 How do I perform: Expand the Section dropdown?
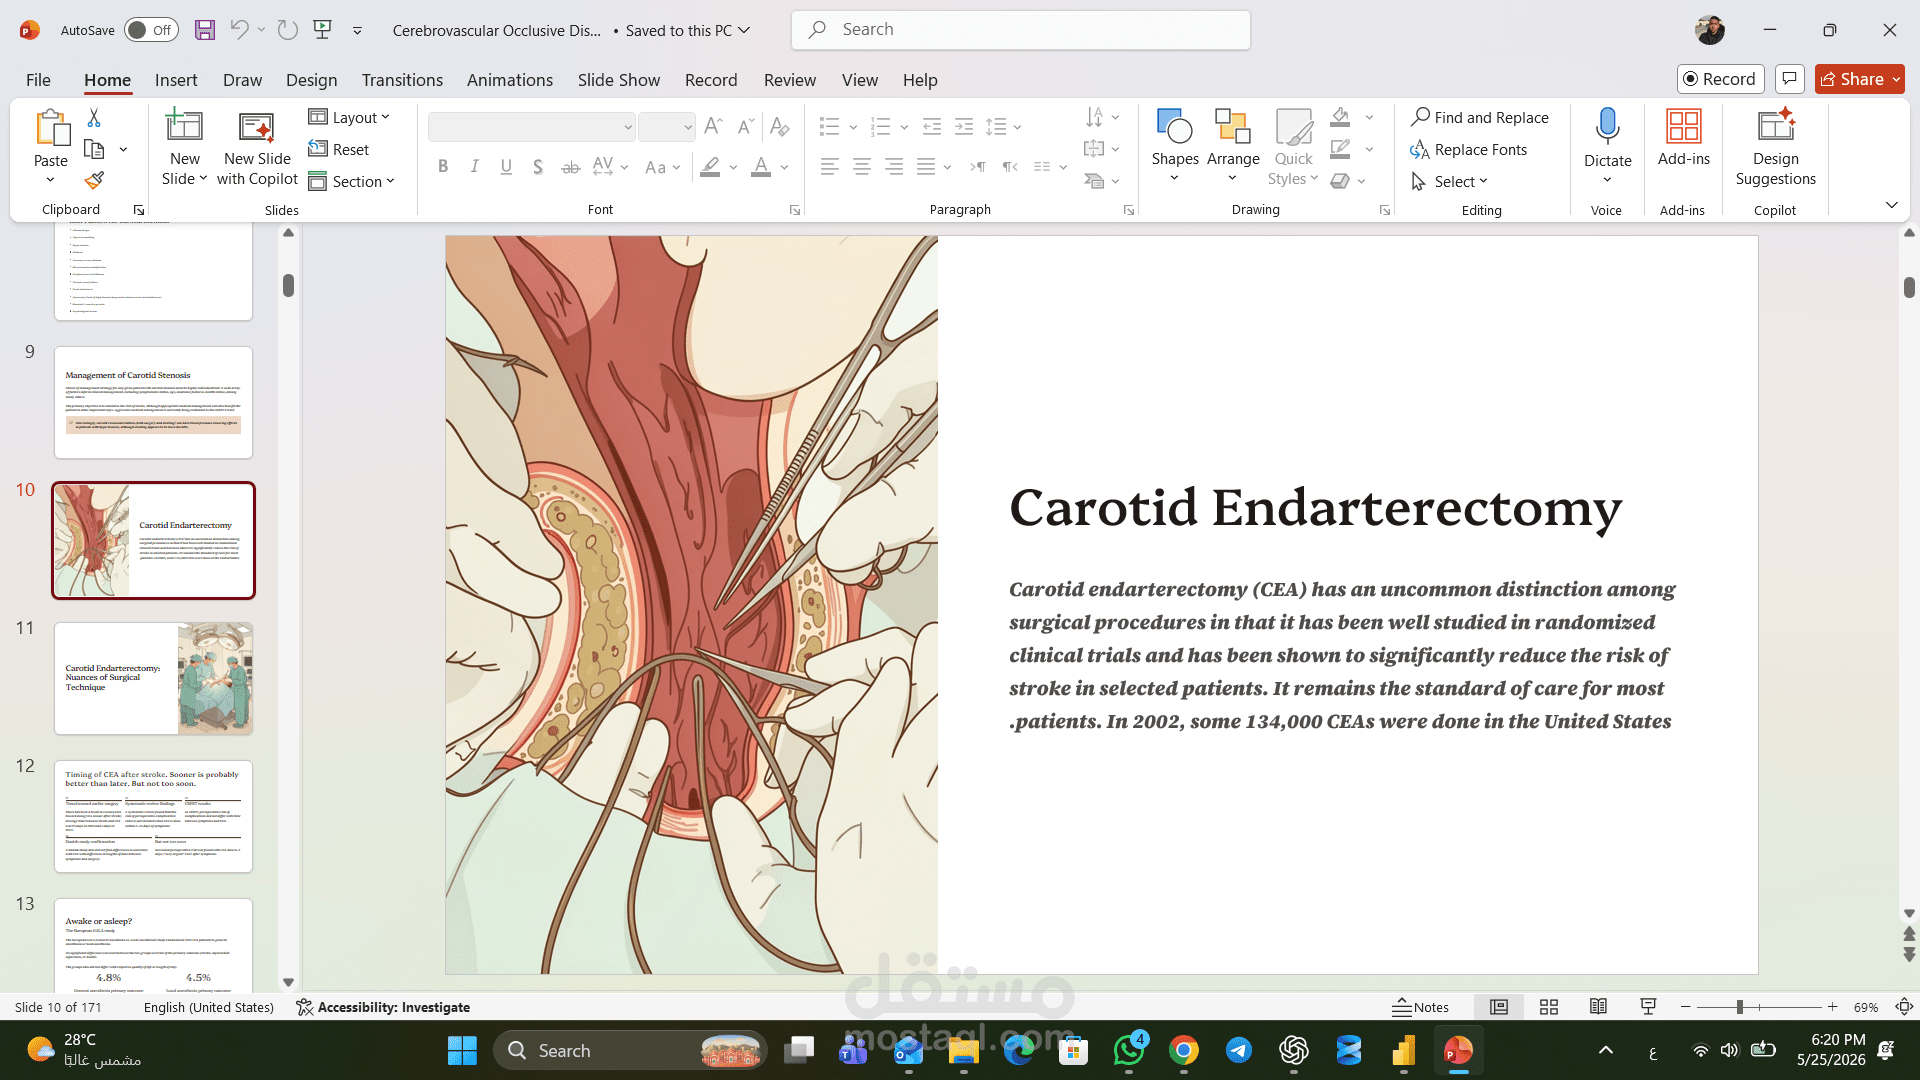coord(352,181)
